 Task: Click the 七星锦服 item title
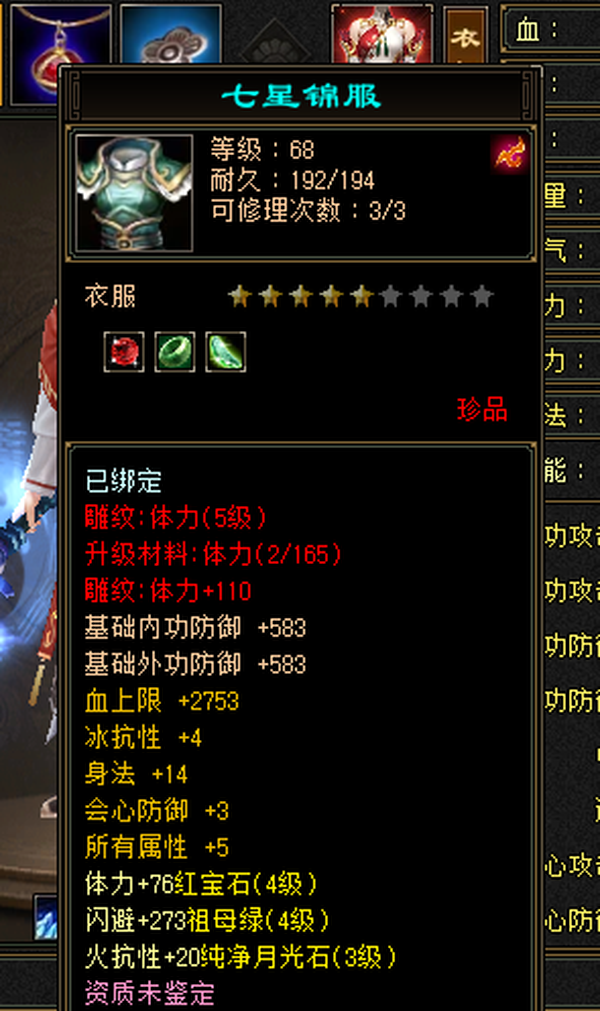(x=301, y=97)
